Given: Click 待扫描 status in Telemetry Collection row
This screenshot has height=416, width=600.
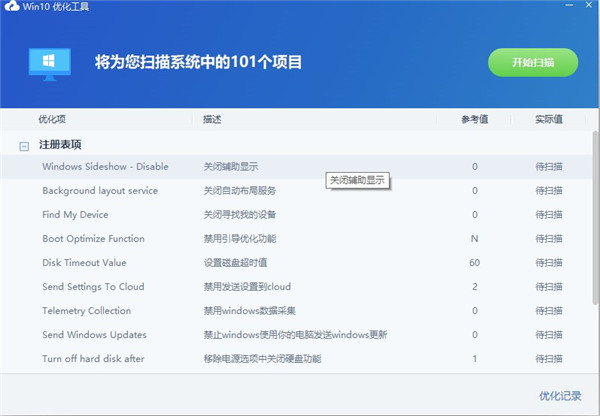Looking at the screenshot, I should coord(549,311).
